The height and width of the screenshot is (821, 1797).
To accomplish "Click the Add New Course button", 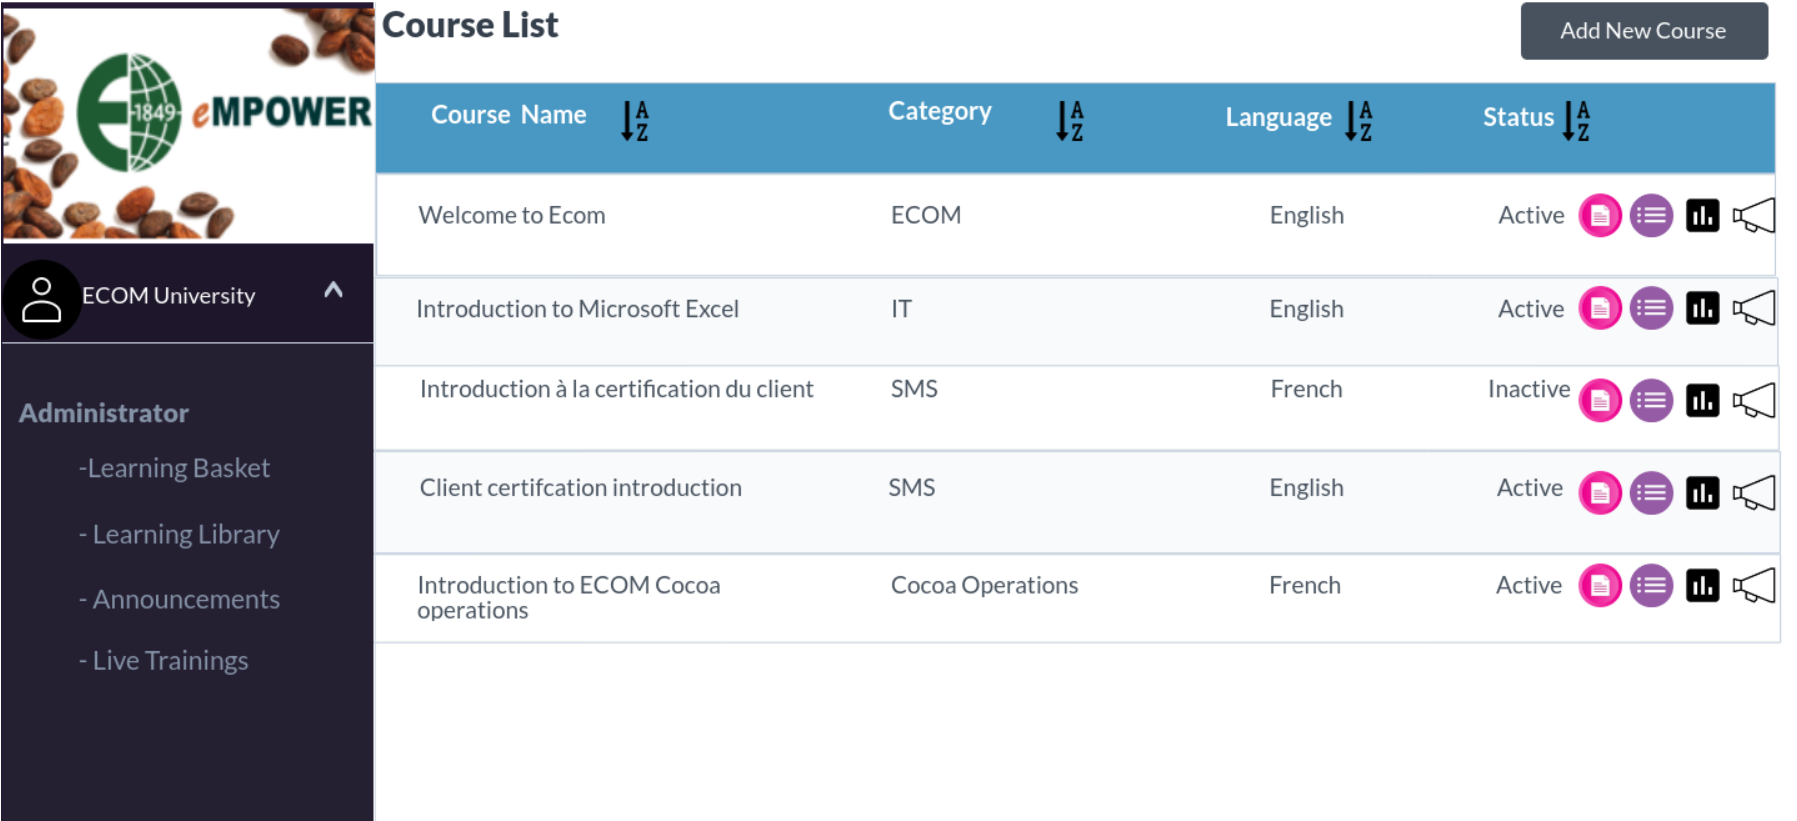I will click(1644, 31).
